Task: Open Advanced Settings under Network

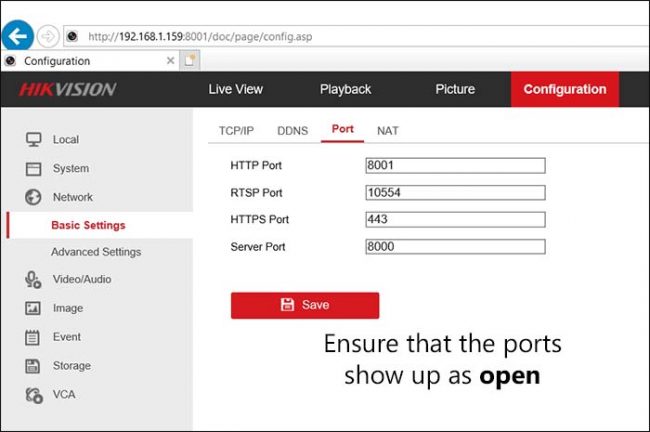Action: tap(96, 252)
